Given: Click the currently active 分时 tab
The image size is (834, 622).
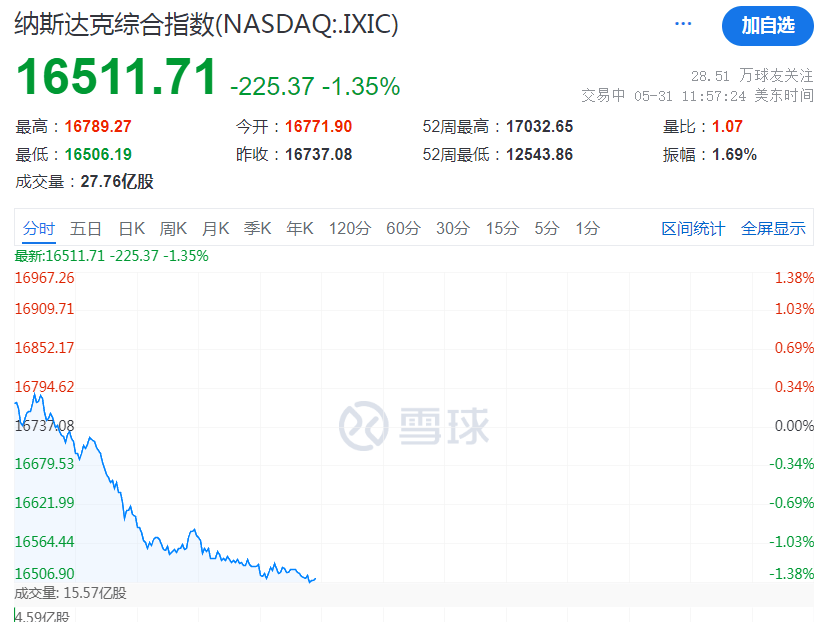Looking at the screenshot, I should pyautogui.click(x=38, y=228).
